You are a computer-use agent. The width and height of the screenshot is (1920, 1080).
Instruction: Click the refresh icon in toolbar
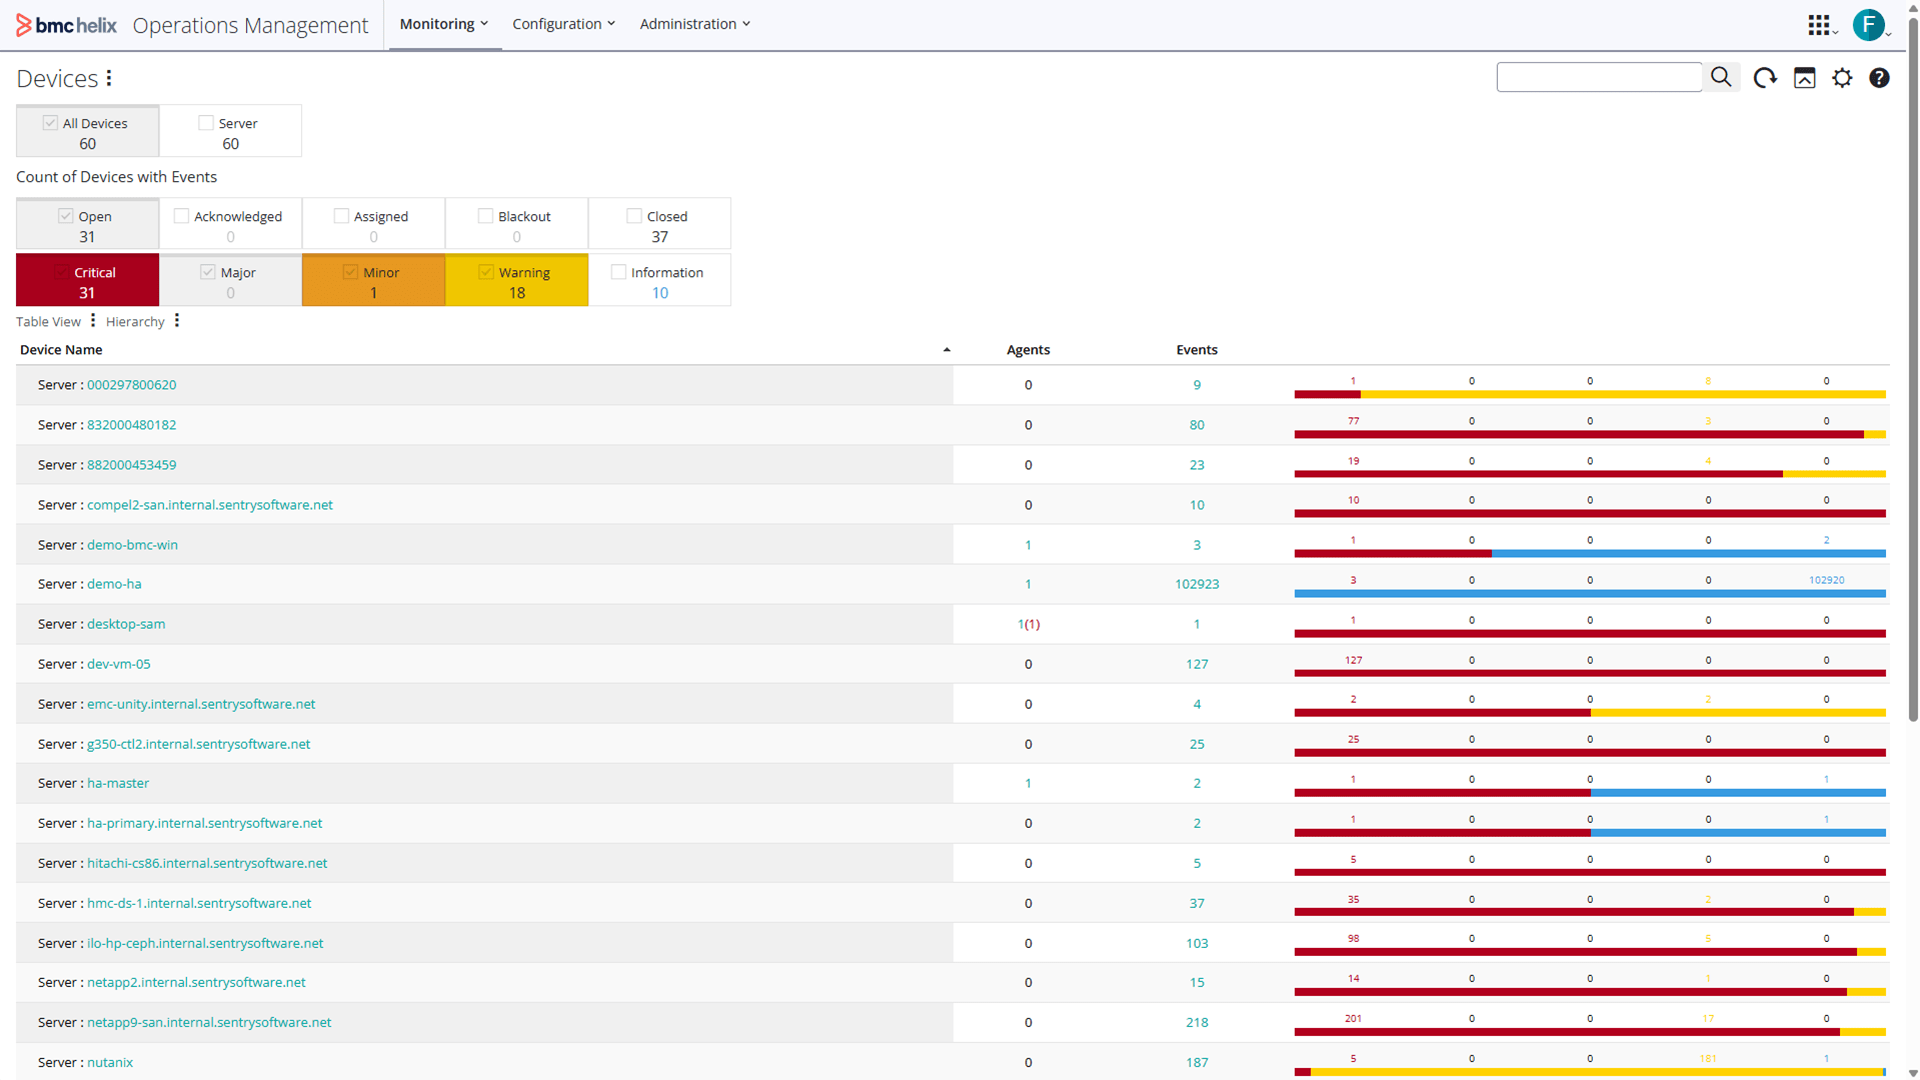pos(1765,78)
